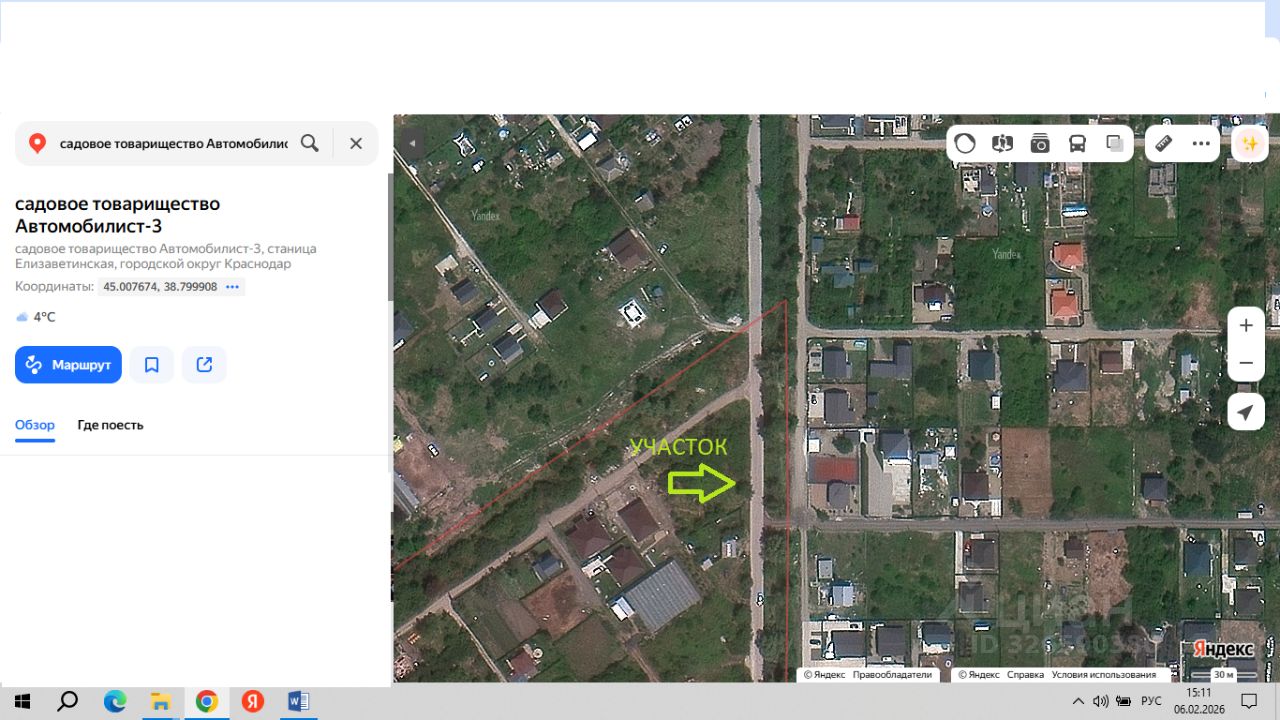Switch to the Где поесть tab
Viewport: 1280px width, 720px height.
coord(110,425)
